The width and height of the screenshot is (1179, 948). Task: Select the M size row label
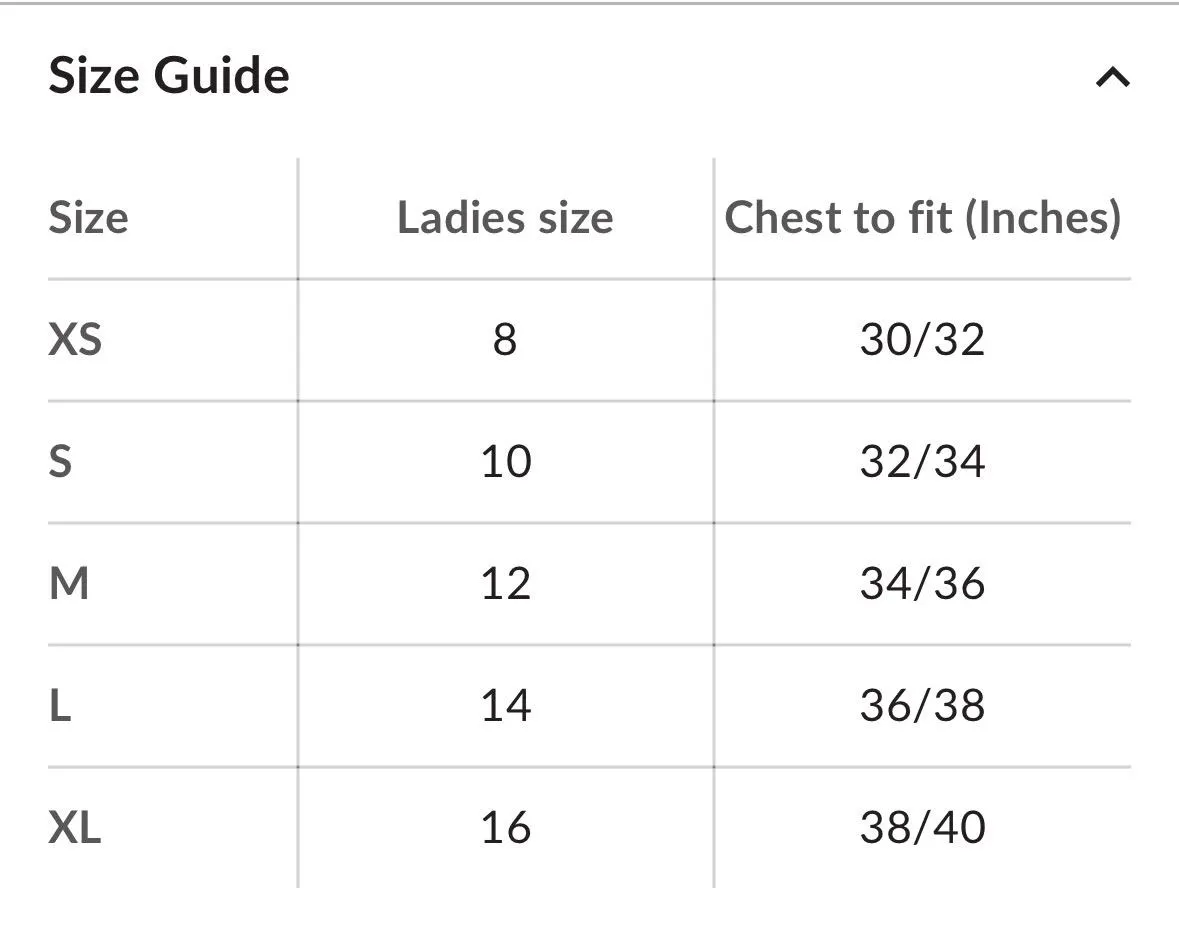pos(69,584)
